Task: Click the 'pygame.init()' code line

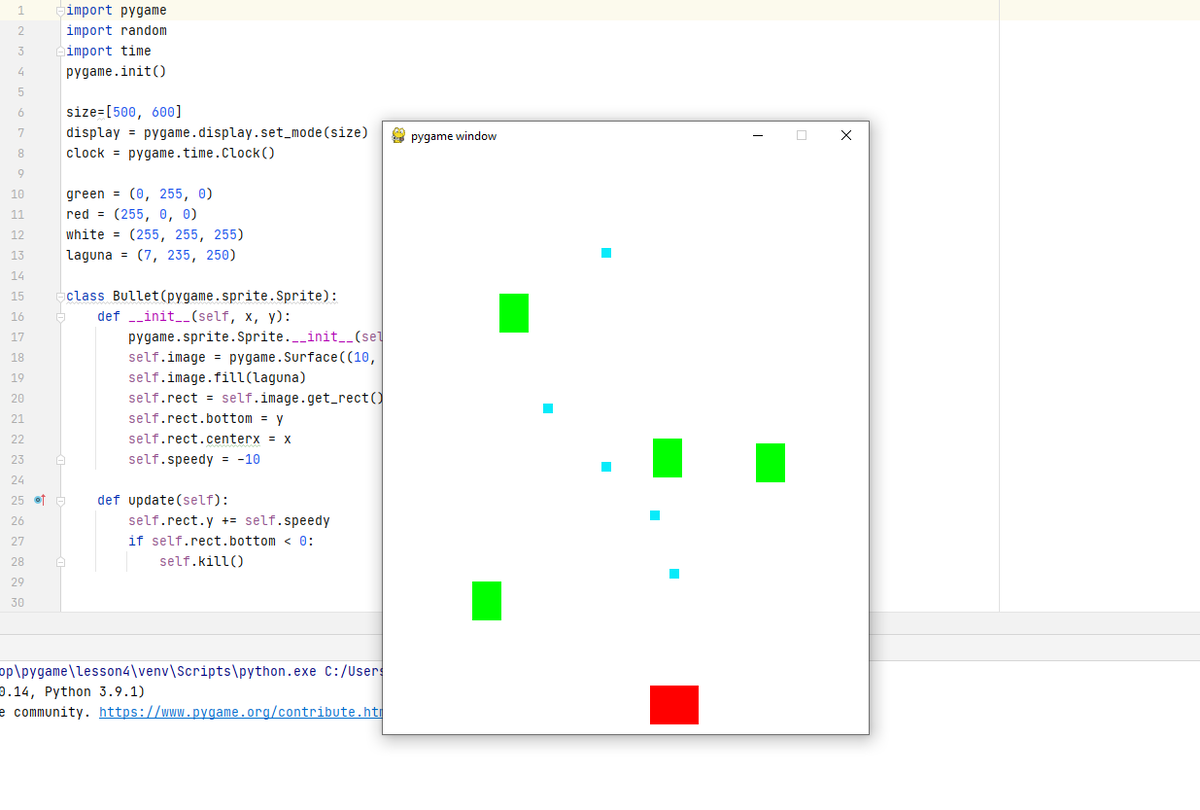Action: pyautogui.click(x=116, y=72)
